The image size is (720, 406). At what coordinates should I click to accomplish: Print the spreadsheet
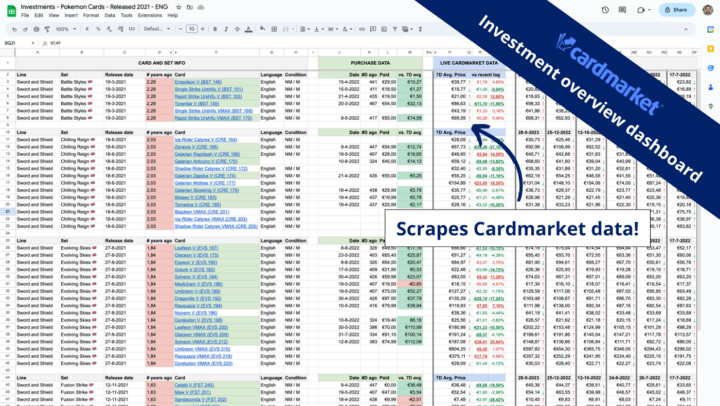(36, 29)
